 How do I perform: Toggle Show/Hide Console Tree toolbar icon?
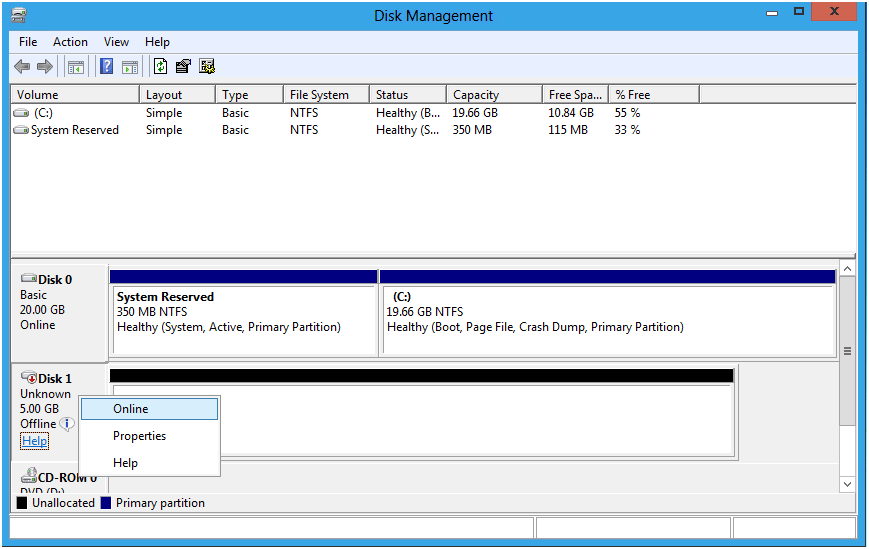[76, 68]
